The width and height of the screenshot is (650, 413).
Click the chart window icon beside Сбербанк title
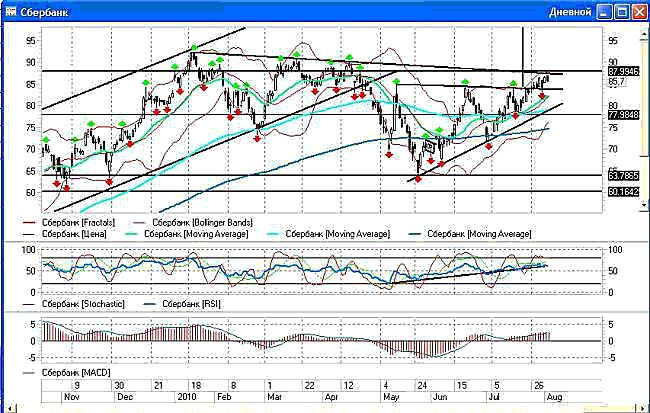(11, 12)
